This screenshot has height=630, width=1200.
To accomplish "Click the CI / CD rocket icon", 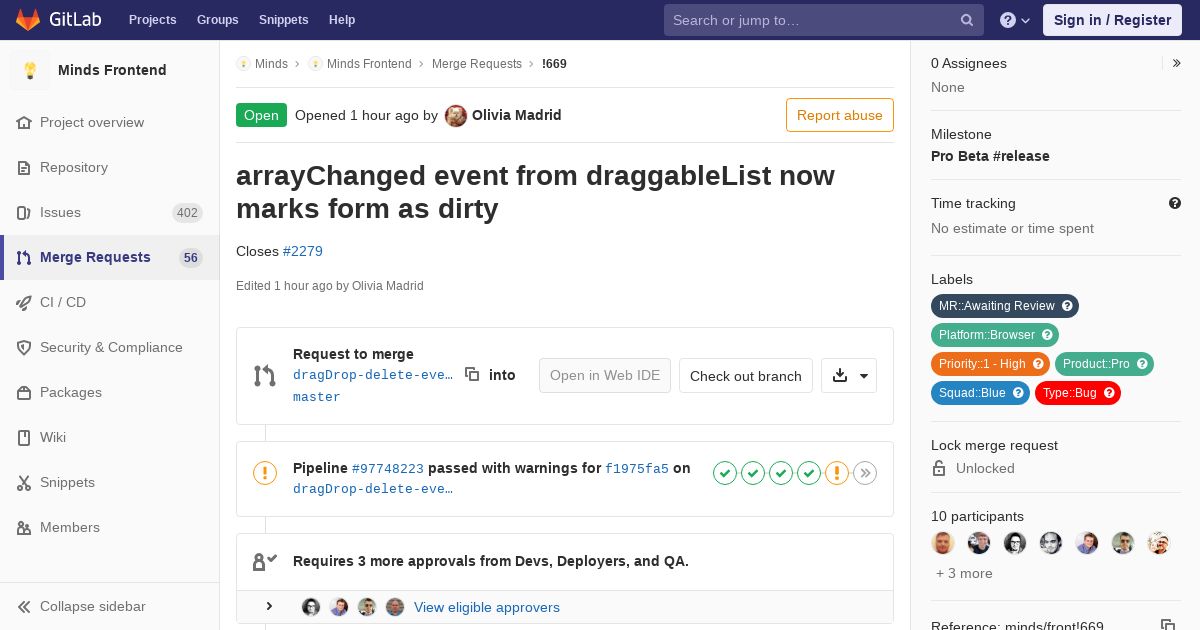I will click(24, 303).
